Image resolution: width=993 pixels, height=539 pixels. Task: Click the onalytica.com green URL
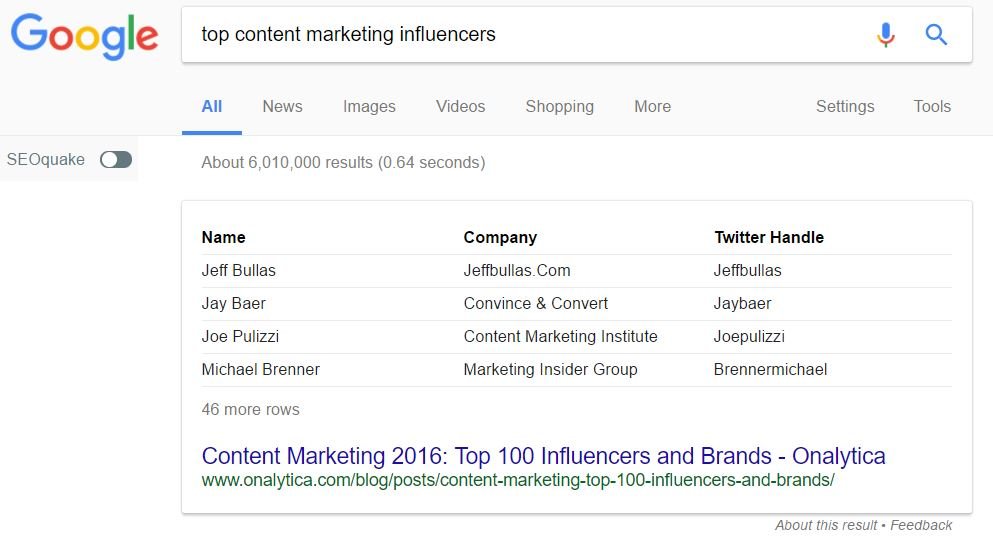point(518,480)
